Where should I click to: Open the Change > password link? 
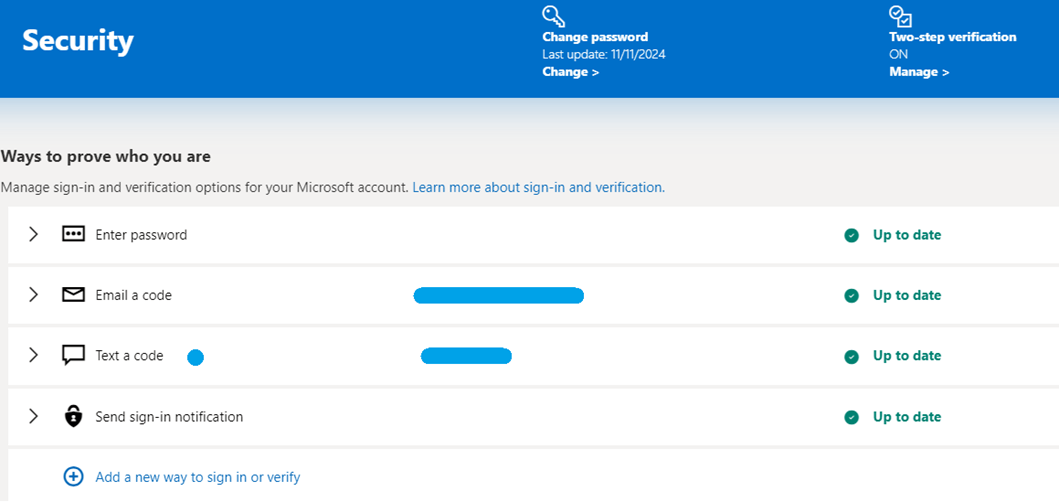click(571, 72)
